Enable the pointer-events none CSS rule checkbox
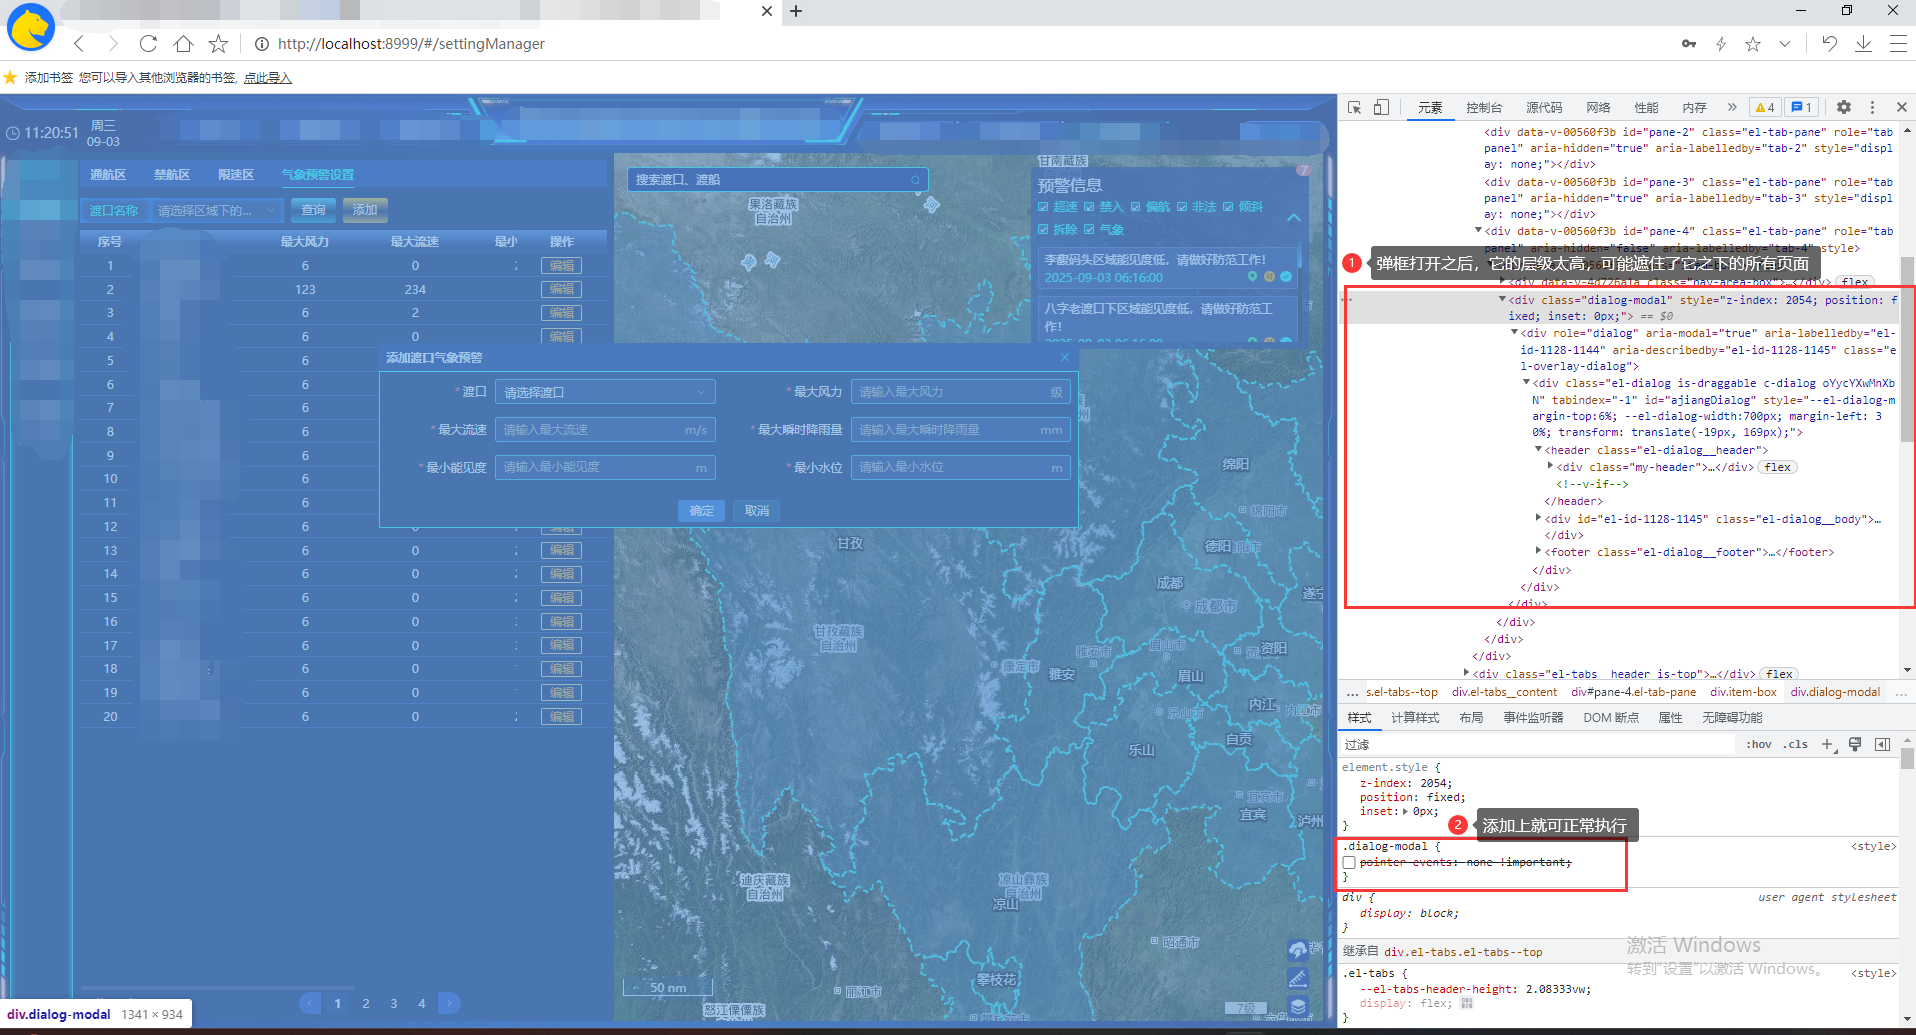Screen dimensions: 1916x1035 [x=1349, y=862]
